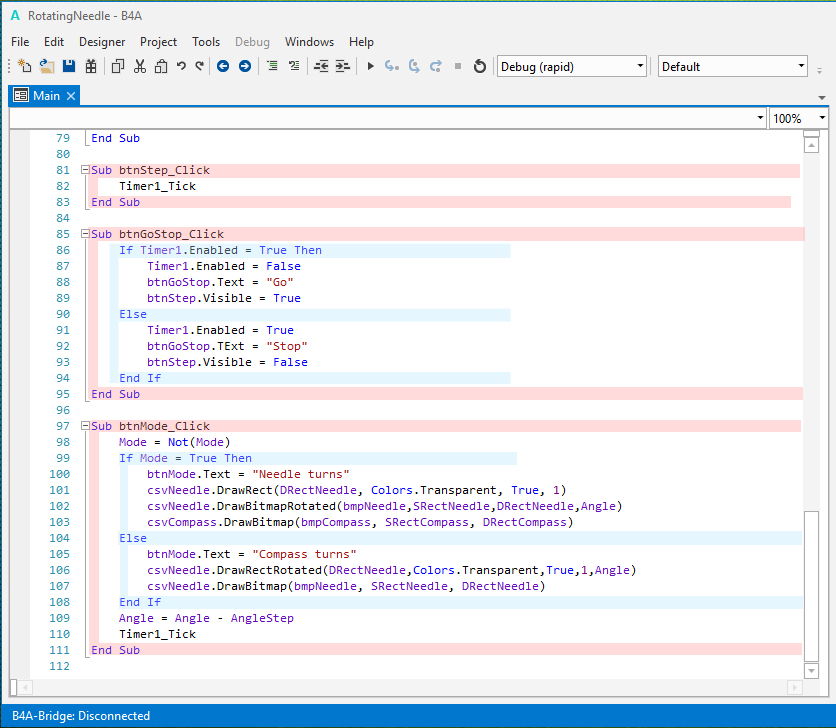Click the Save icon in toolbar
This screenshot has height=728, width=836.
pos(69,66)
